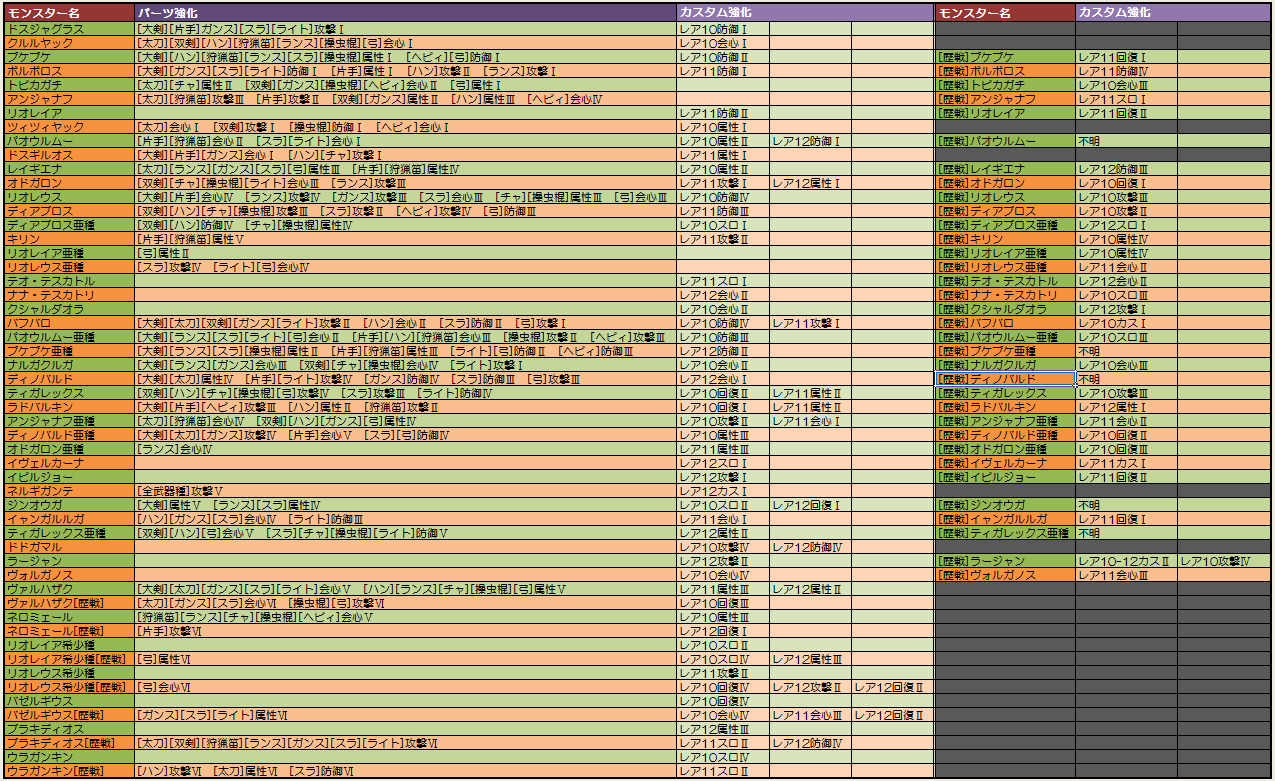Select the パーツ強化 column header
This screenshot has width=1275, height=781.
[406, 13]
